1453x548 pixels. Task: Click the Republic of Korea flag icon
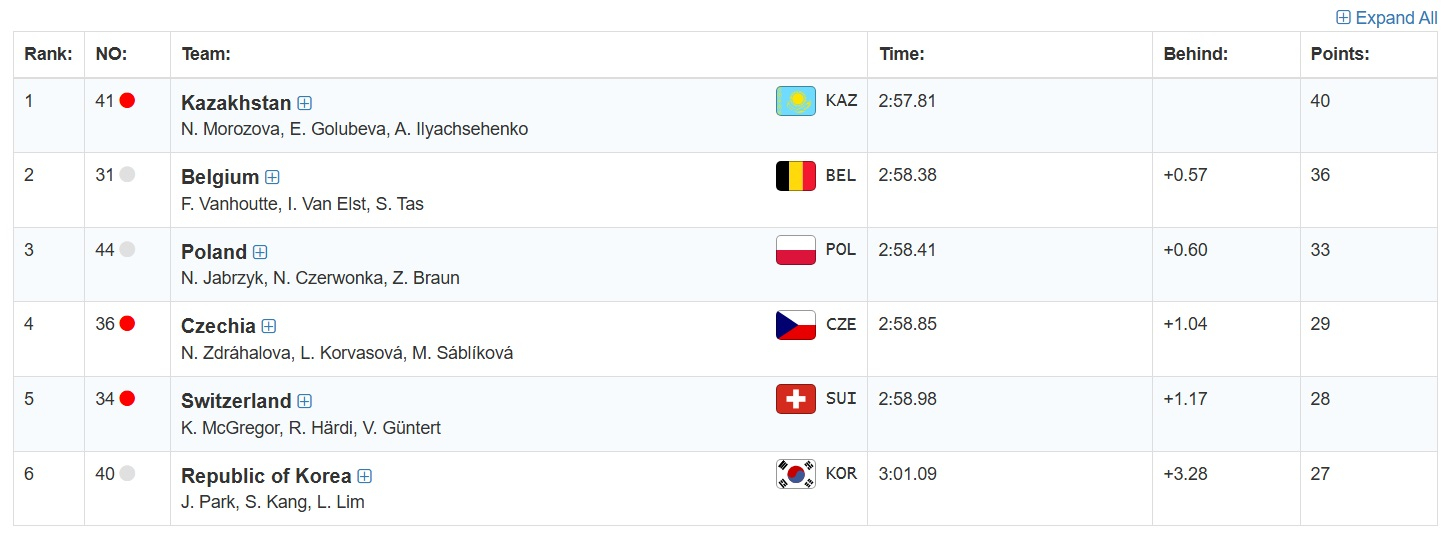tap(795, 474)
